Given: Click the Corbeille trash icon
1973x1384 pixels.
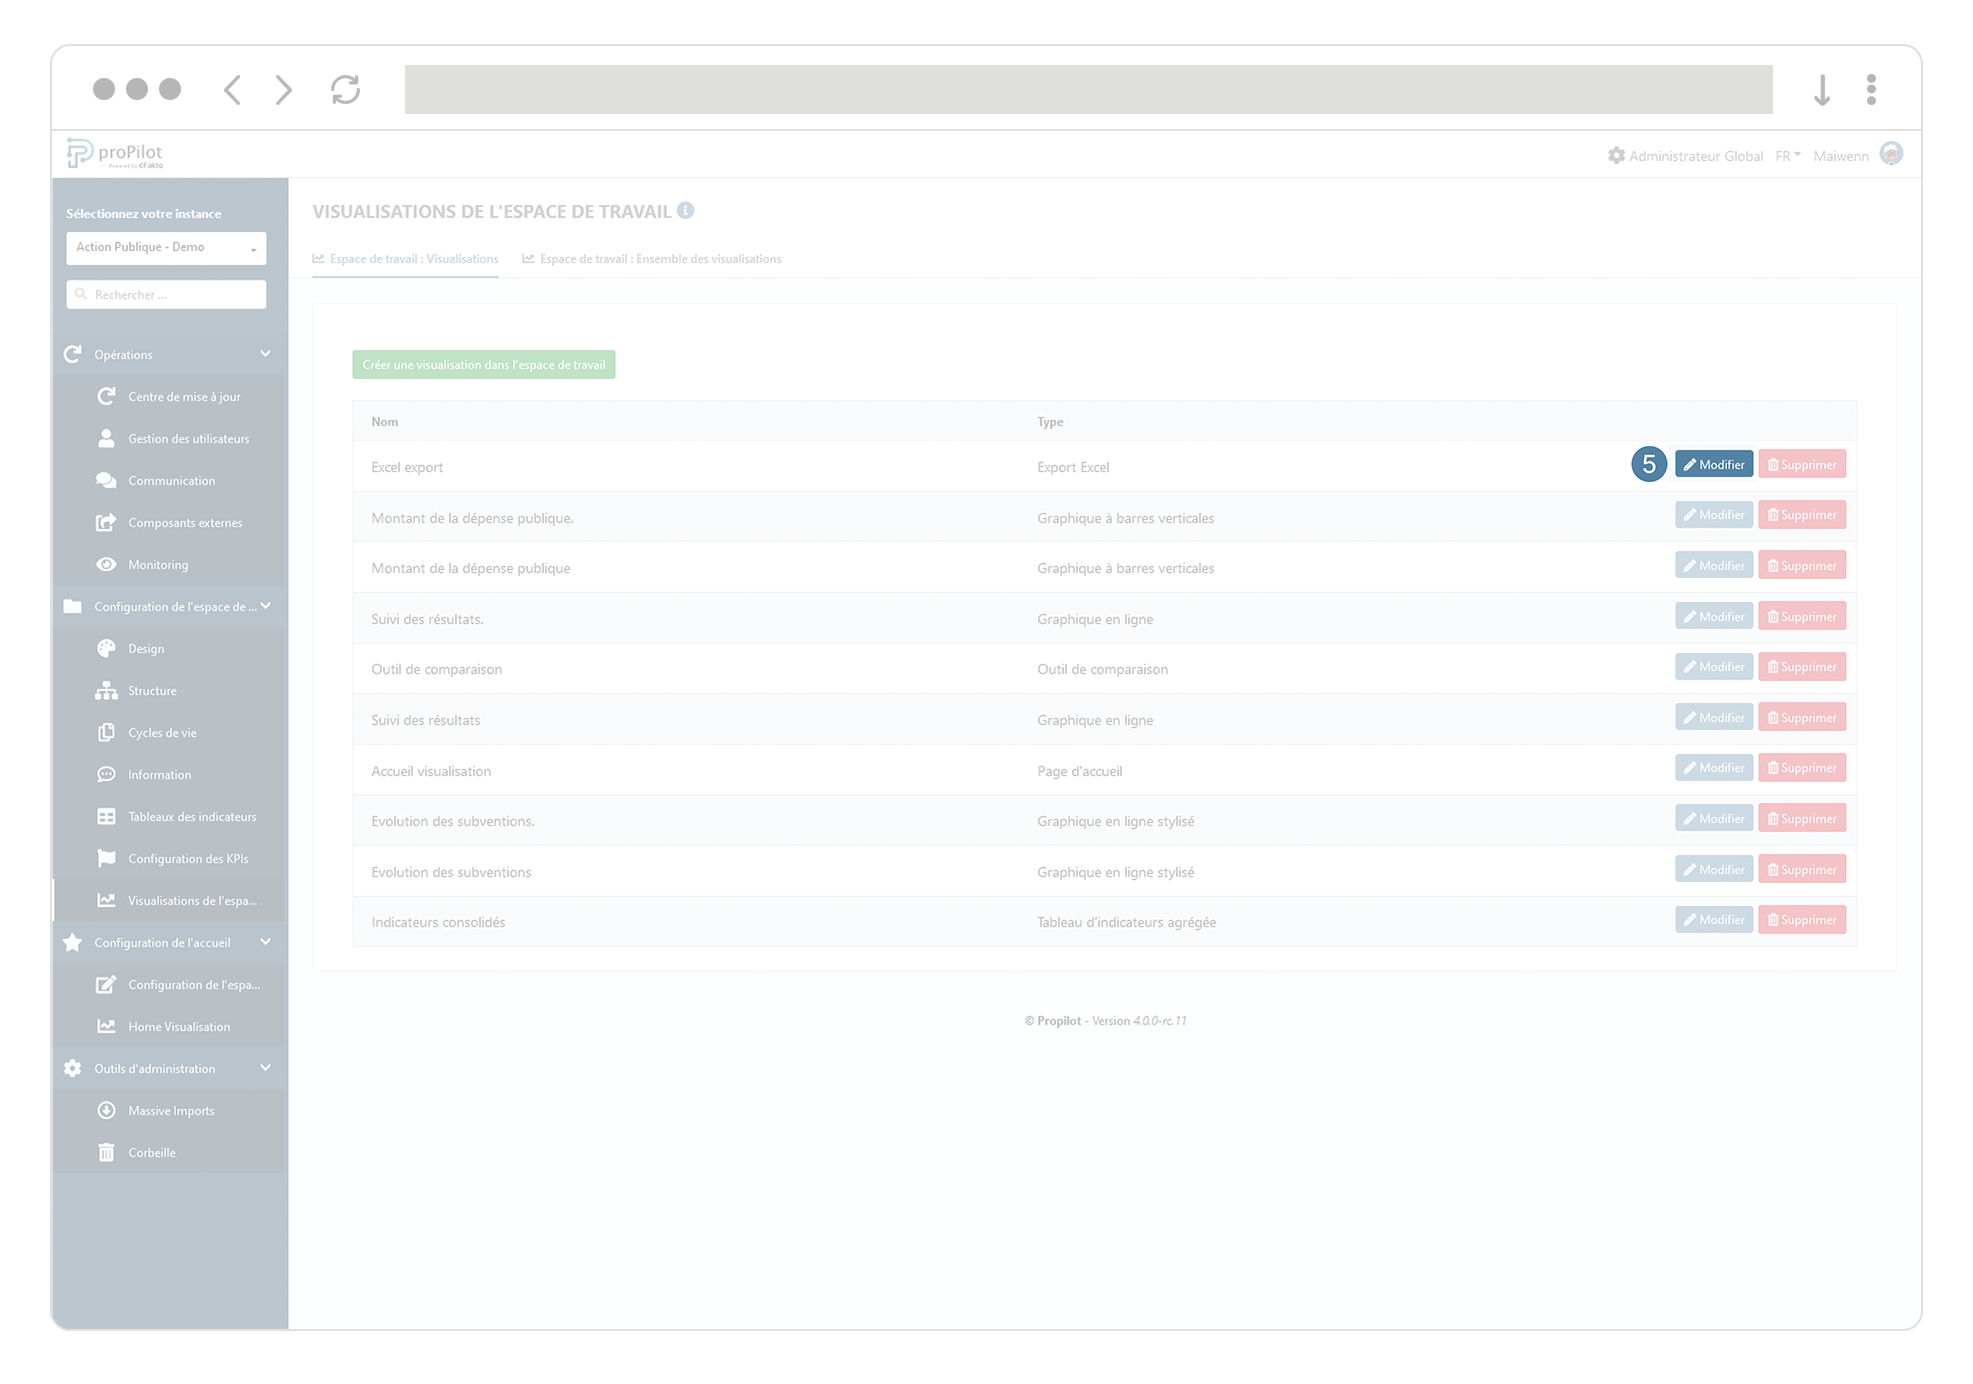Looking at the screenshot, I should [107, 1152].
